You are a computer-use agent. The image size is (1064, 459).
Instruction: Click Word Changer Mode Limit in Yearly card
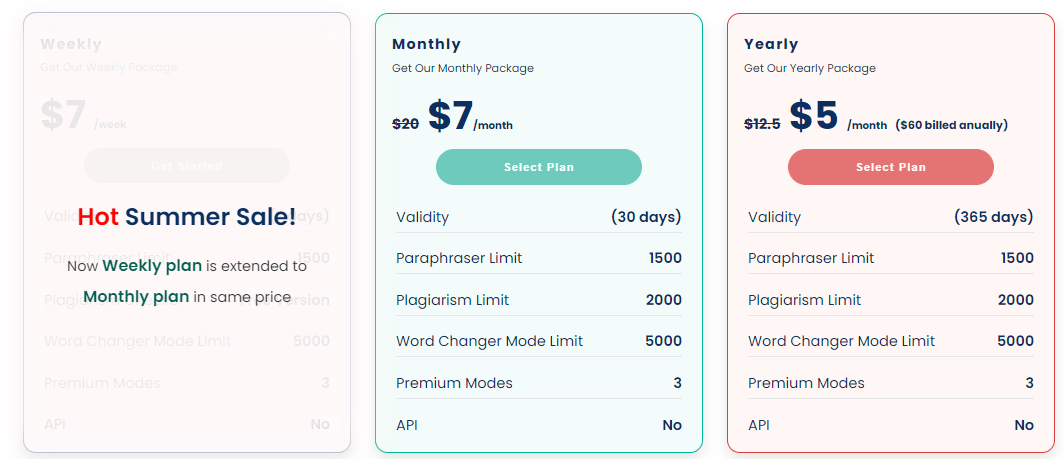tap(841, 341)
